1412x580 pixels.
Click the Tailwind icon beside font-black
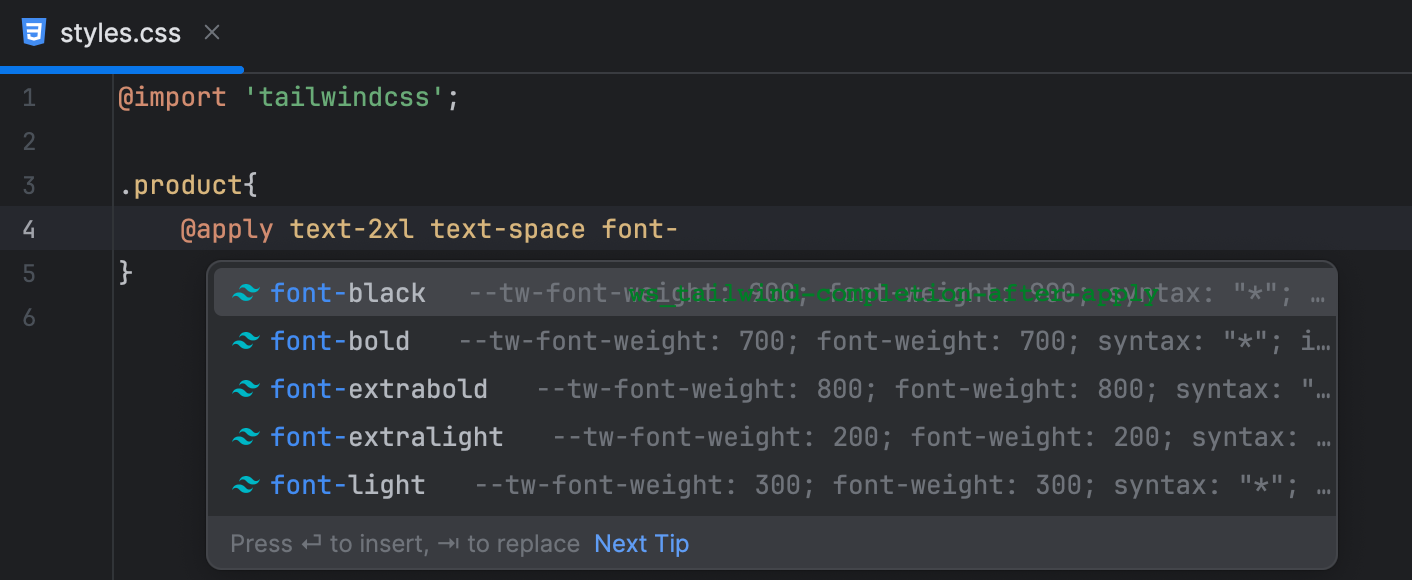tap(245, 293)
